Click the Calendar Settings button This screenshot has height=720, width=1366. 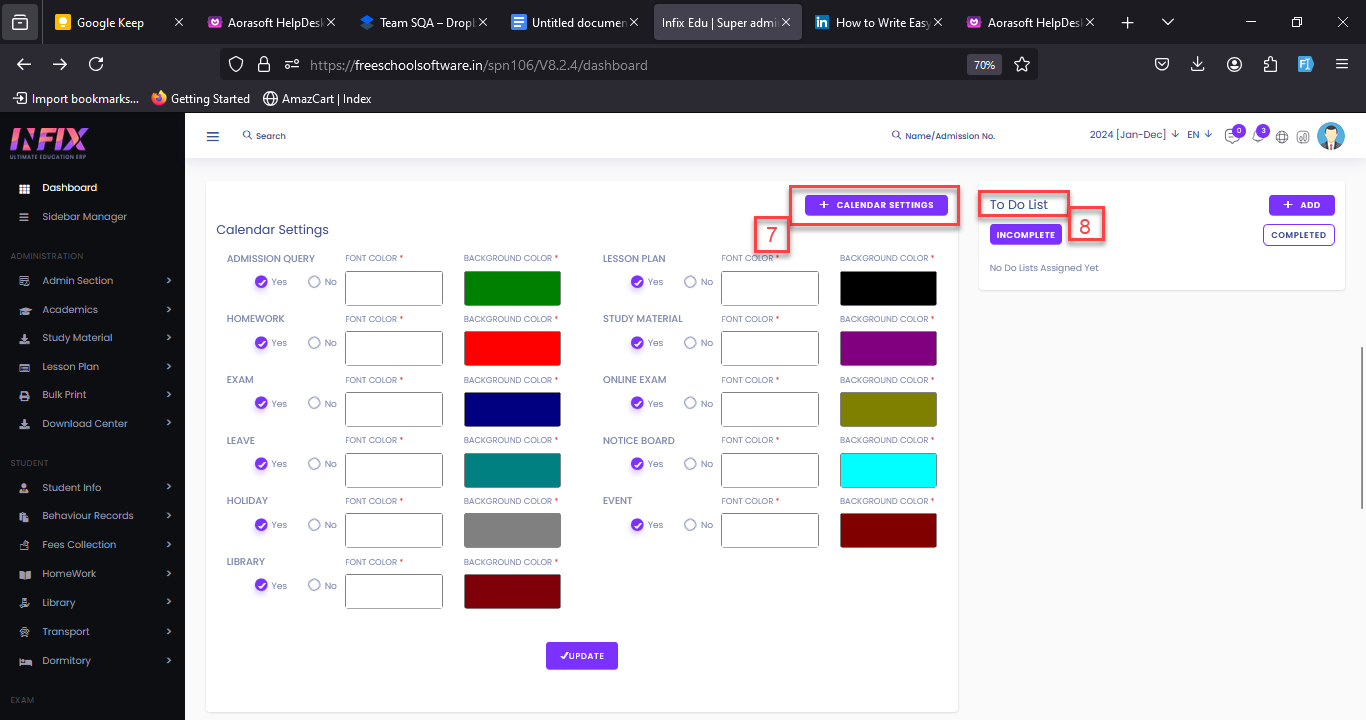[x=876, y=205]
